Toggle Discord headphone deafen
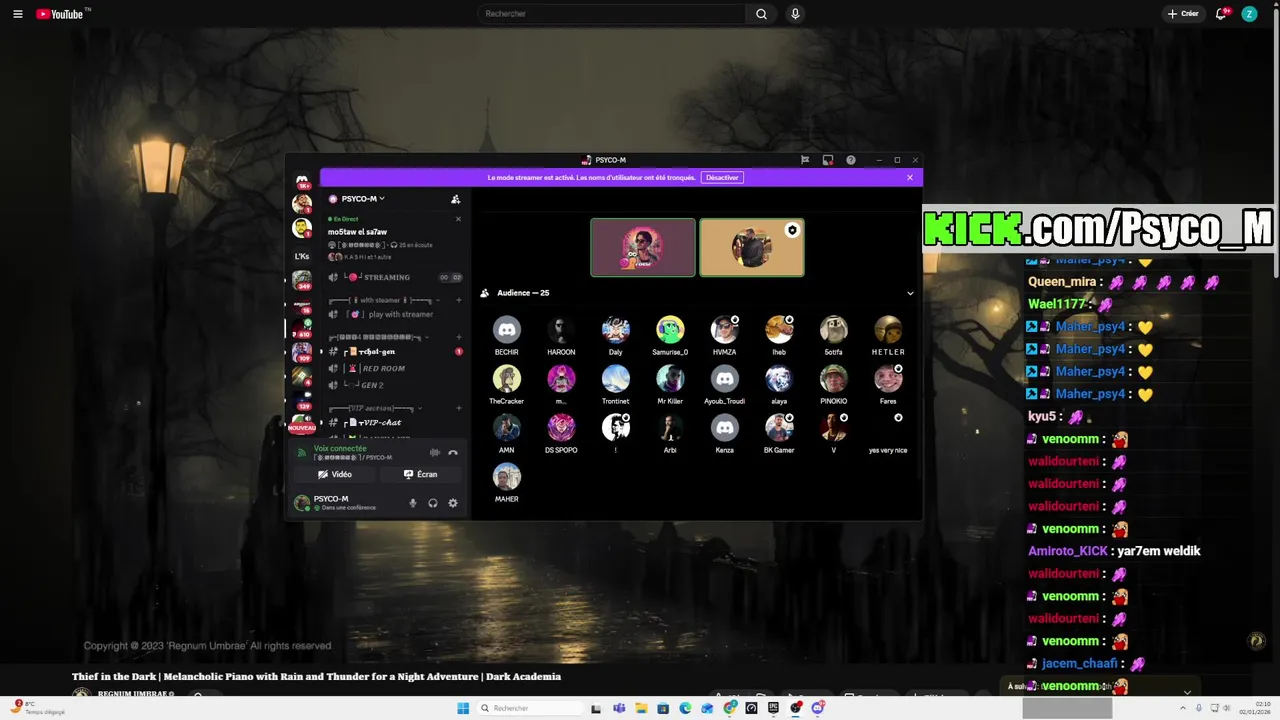This screenshot has height=720, width=1280. [433, 503]
